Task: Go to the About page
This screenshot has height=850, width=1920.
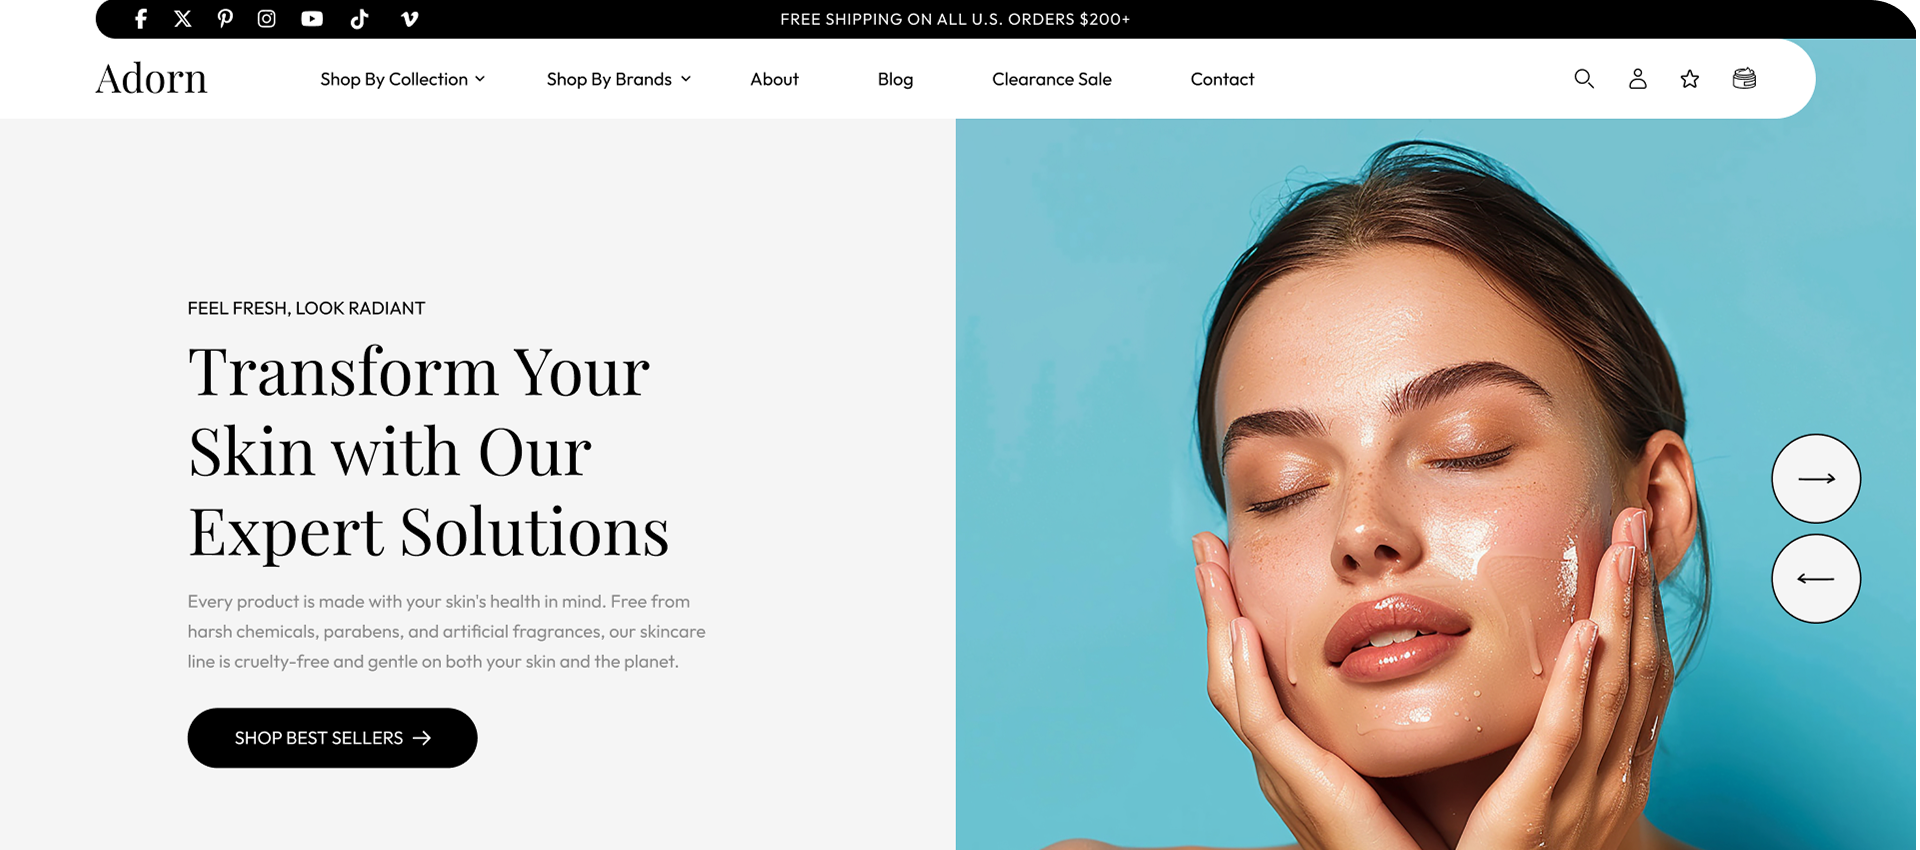Action: (x=774, y=79)
